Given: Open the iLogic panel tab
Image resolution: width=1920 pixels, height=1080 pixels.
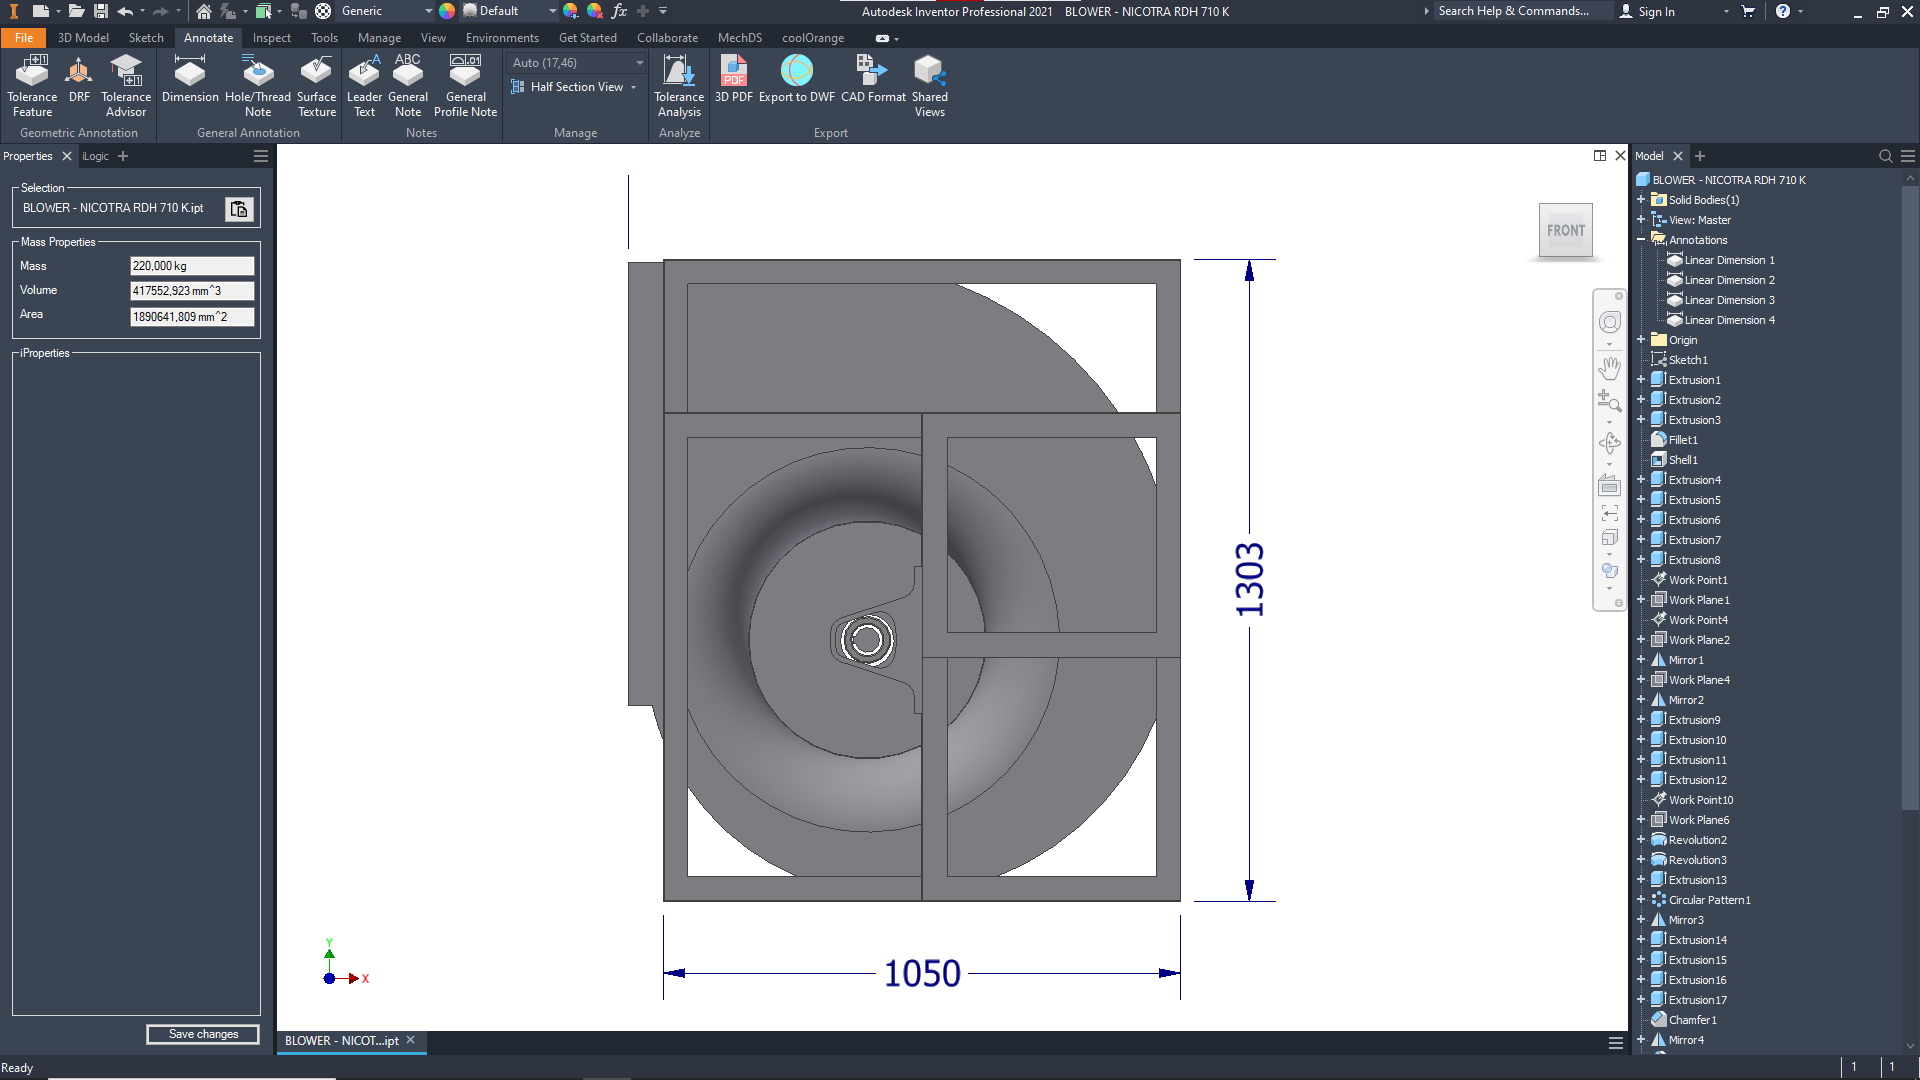Looking at the screenshot, I should click(96, 156).
